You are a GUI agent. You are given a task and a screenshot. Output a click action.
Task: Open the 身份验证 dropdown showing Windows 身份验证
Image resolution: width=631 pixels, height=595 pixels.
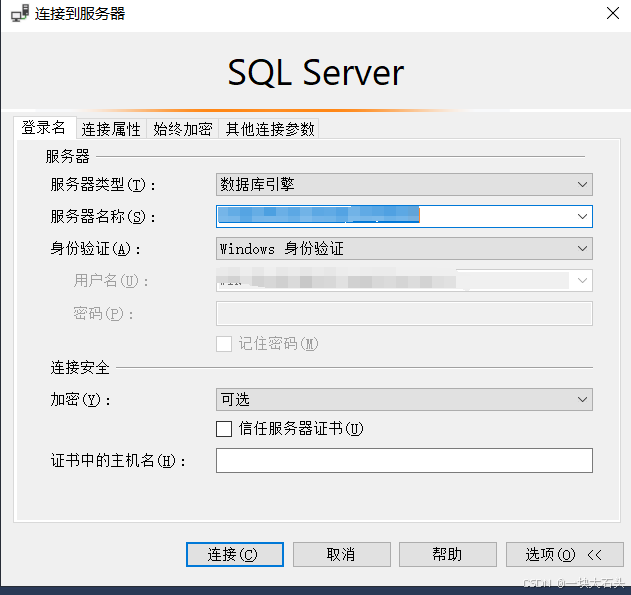pos(404,249)
